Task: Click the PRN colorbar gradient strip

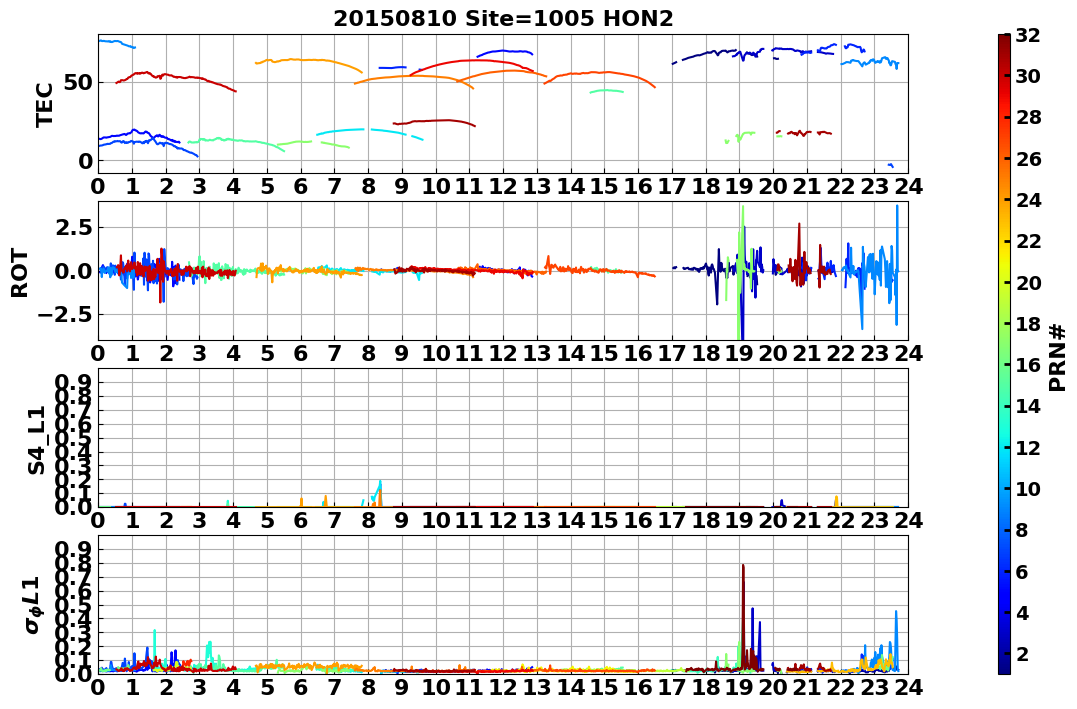Action: (1004, 354)
